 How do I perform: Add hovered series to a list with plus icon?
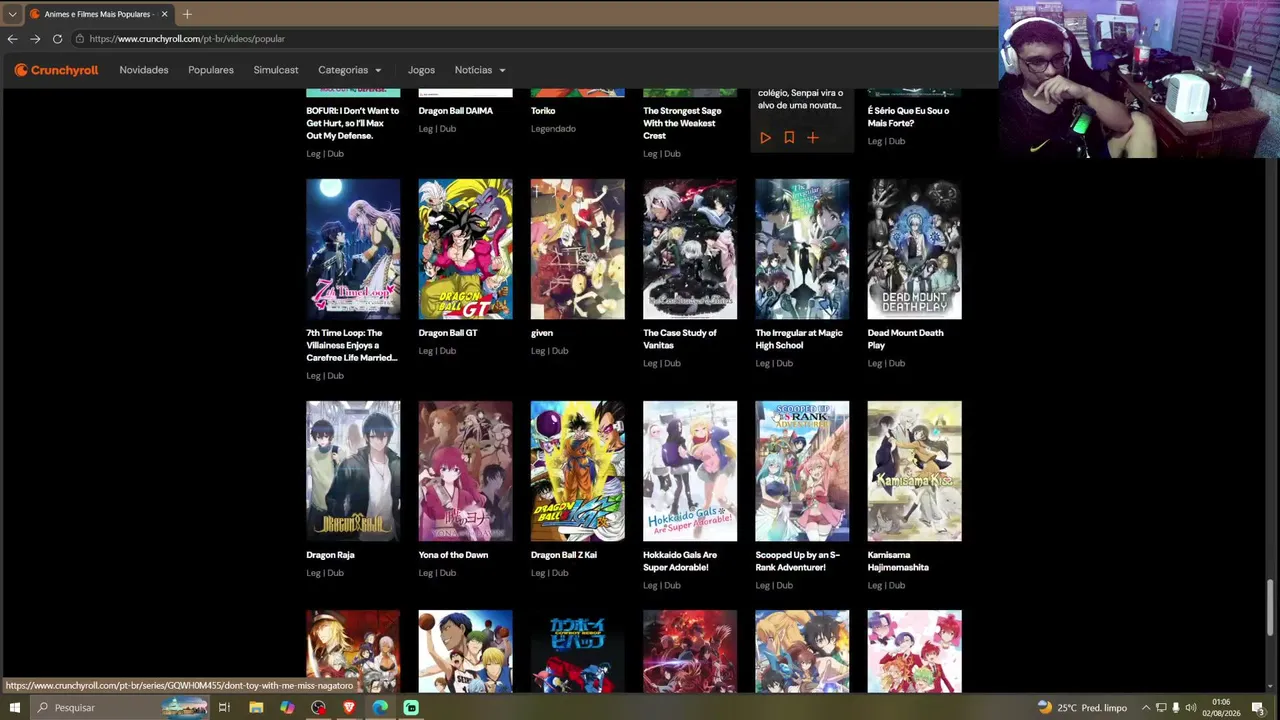coord(813,138)
